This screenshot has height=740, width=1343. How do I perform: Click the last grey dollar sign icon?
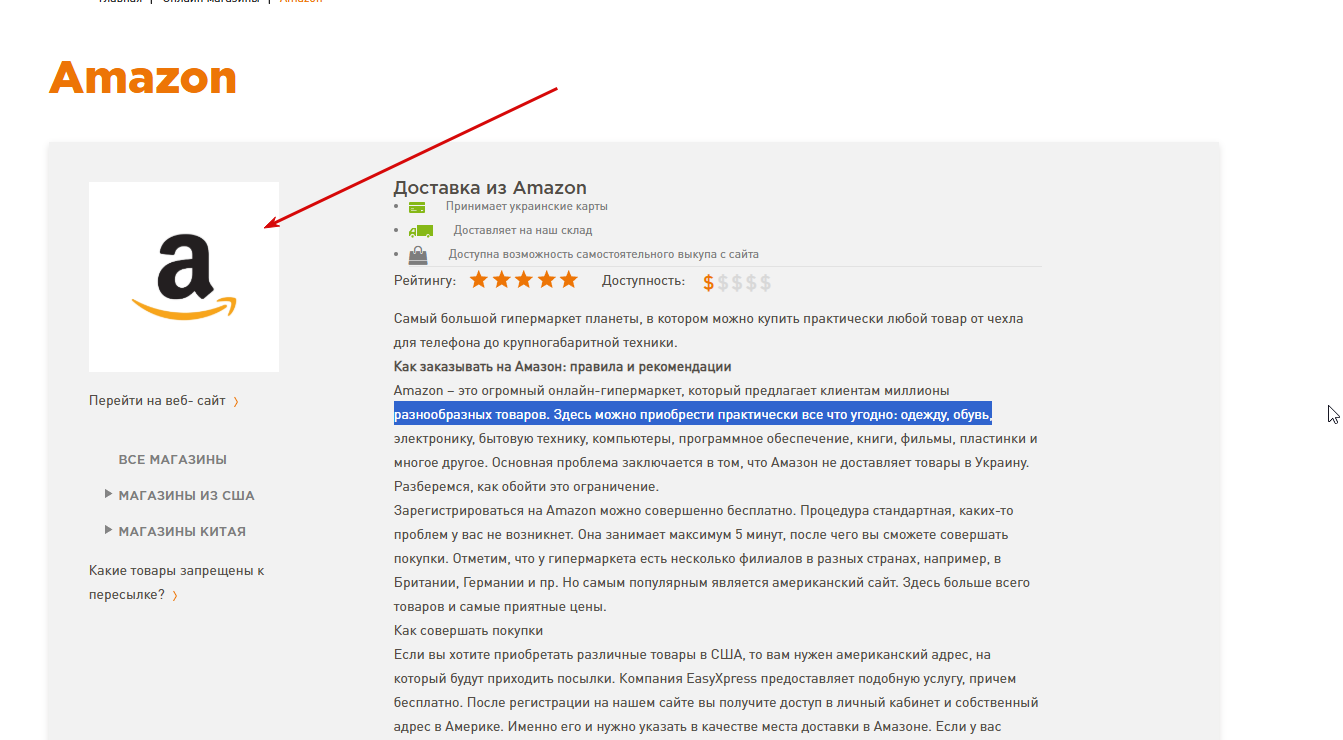pos(766,282)
